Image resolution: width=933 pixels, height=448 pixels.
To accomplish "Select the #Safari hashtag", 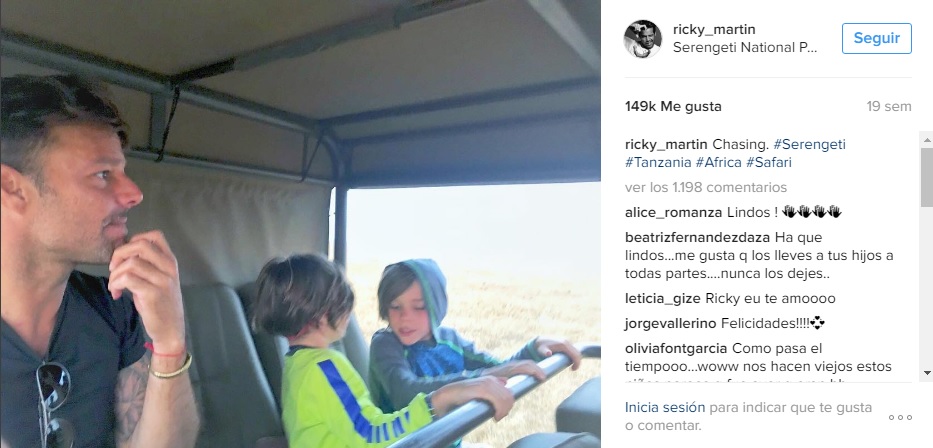I will pyautogui.click(x=769, y=162).
